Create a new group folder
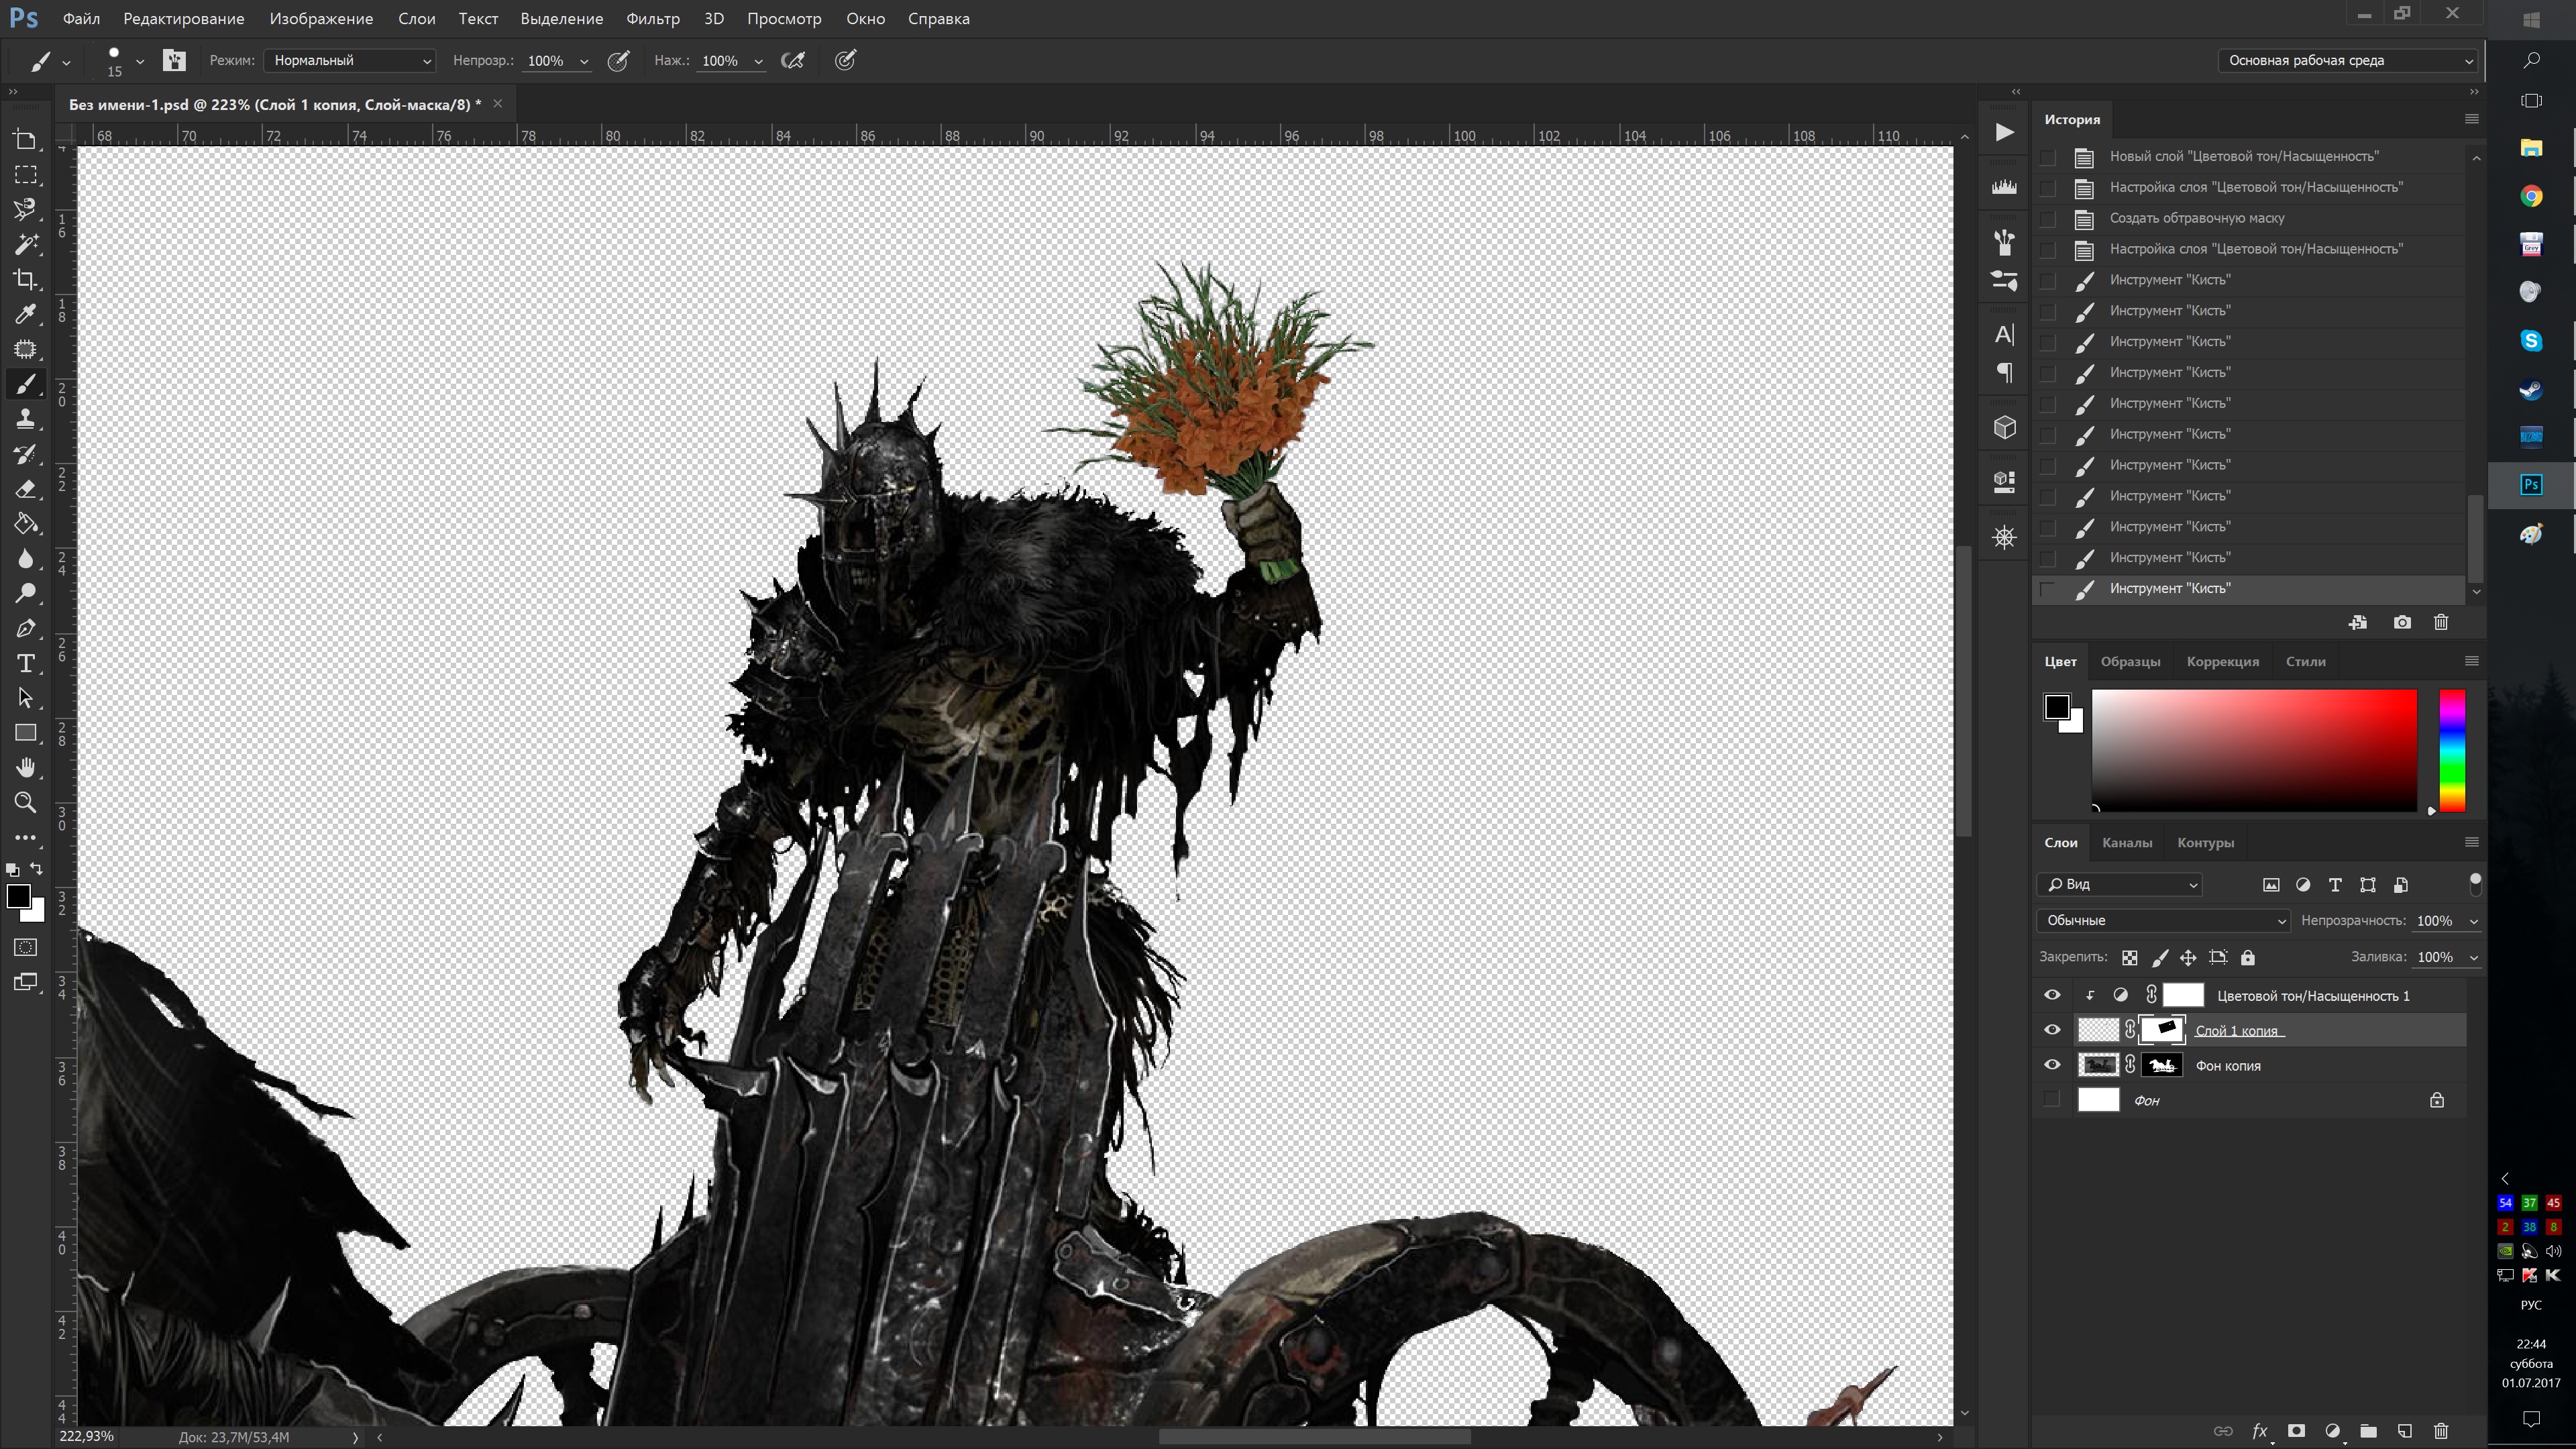The image size is (2576, 1449). [x=2369, y=1431]
